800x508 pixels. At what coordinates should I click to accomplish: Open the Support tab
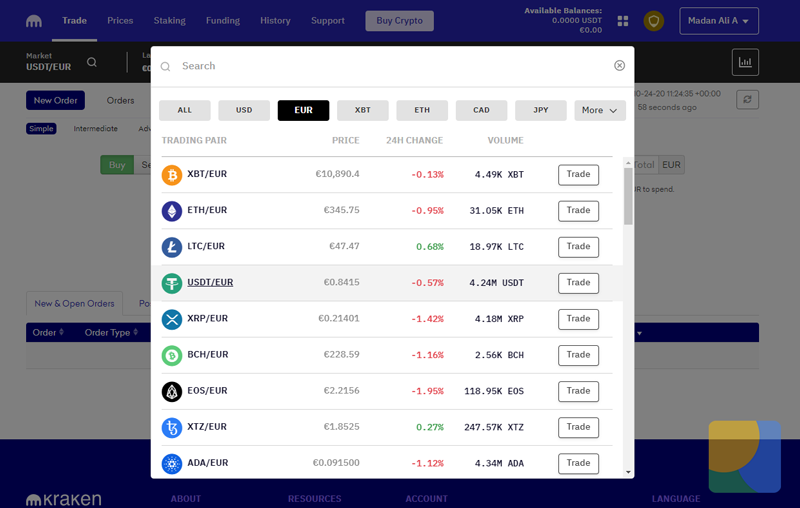[x=328, y=21]
